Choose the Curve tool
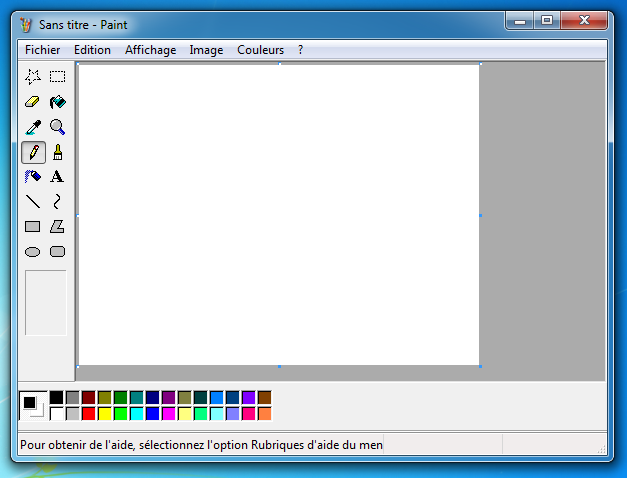 tap(58, 202)
